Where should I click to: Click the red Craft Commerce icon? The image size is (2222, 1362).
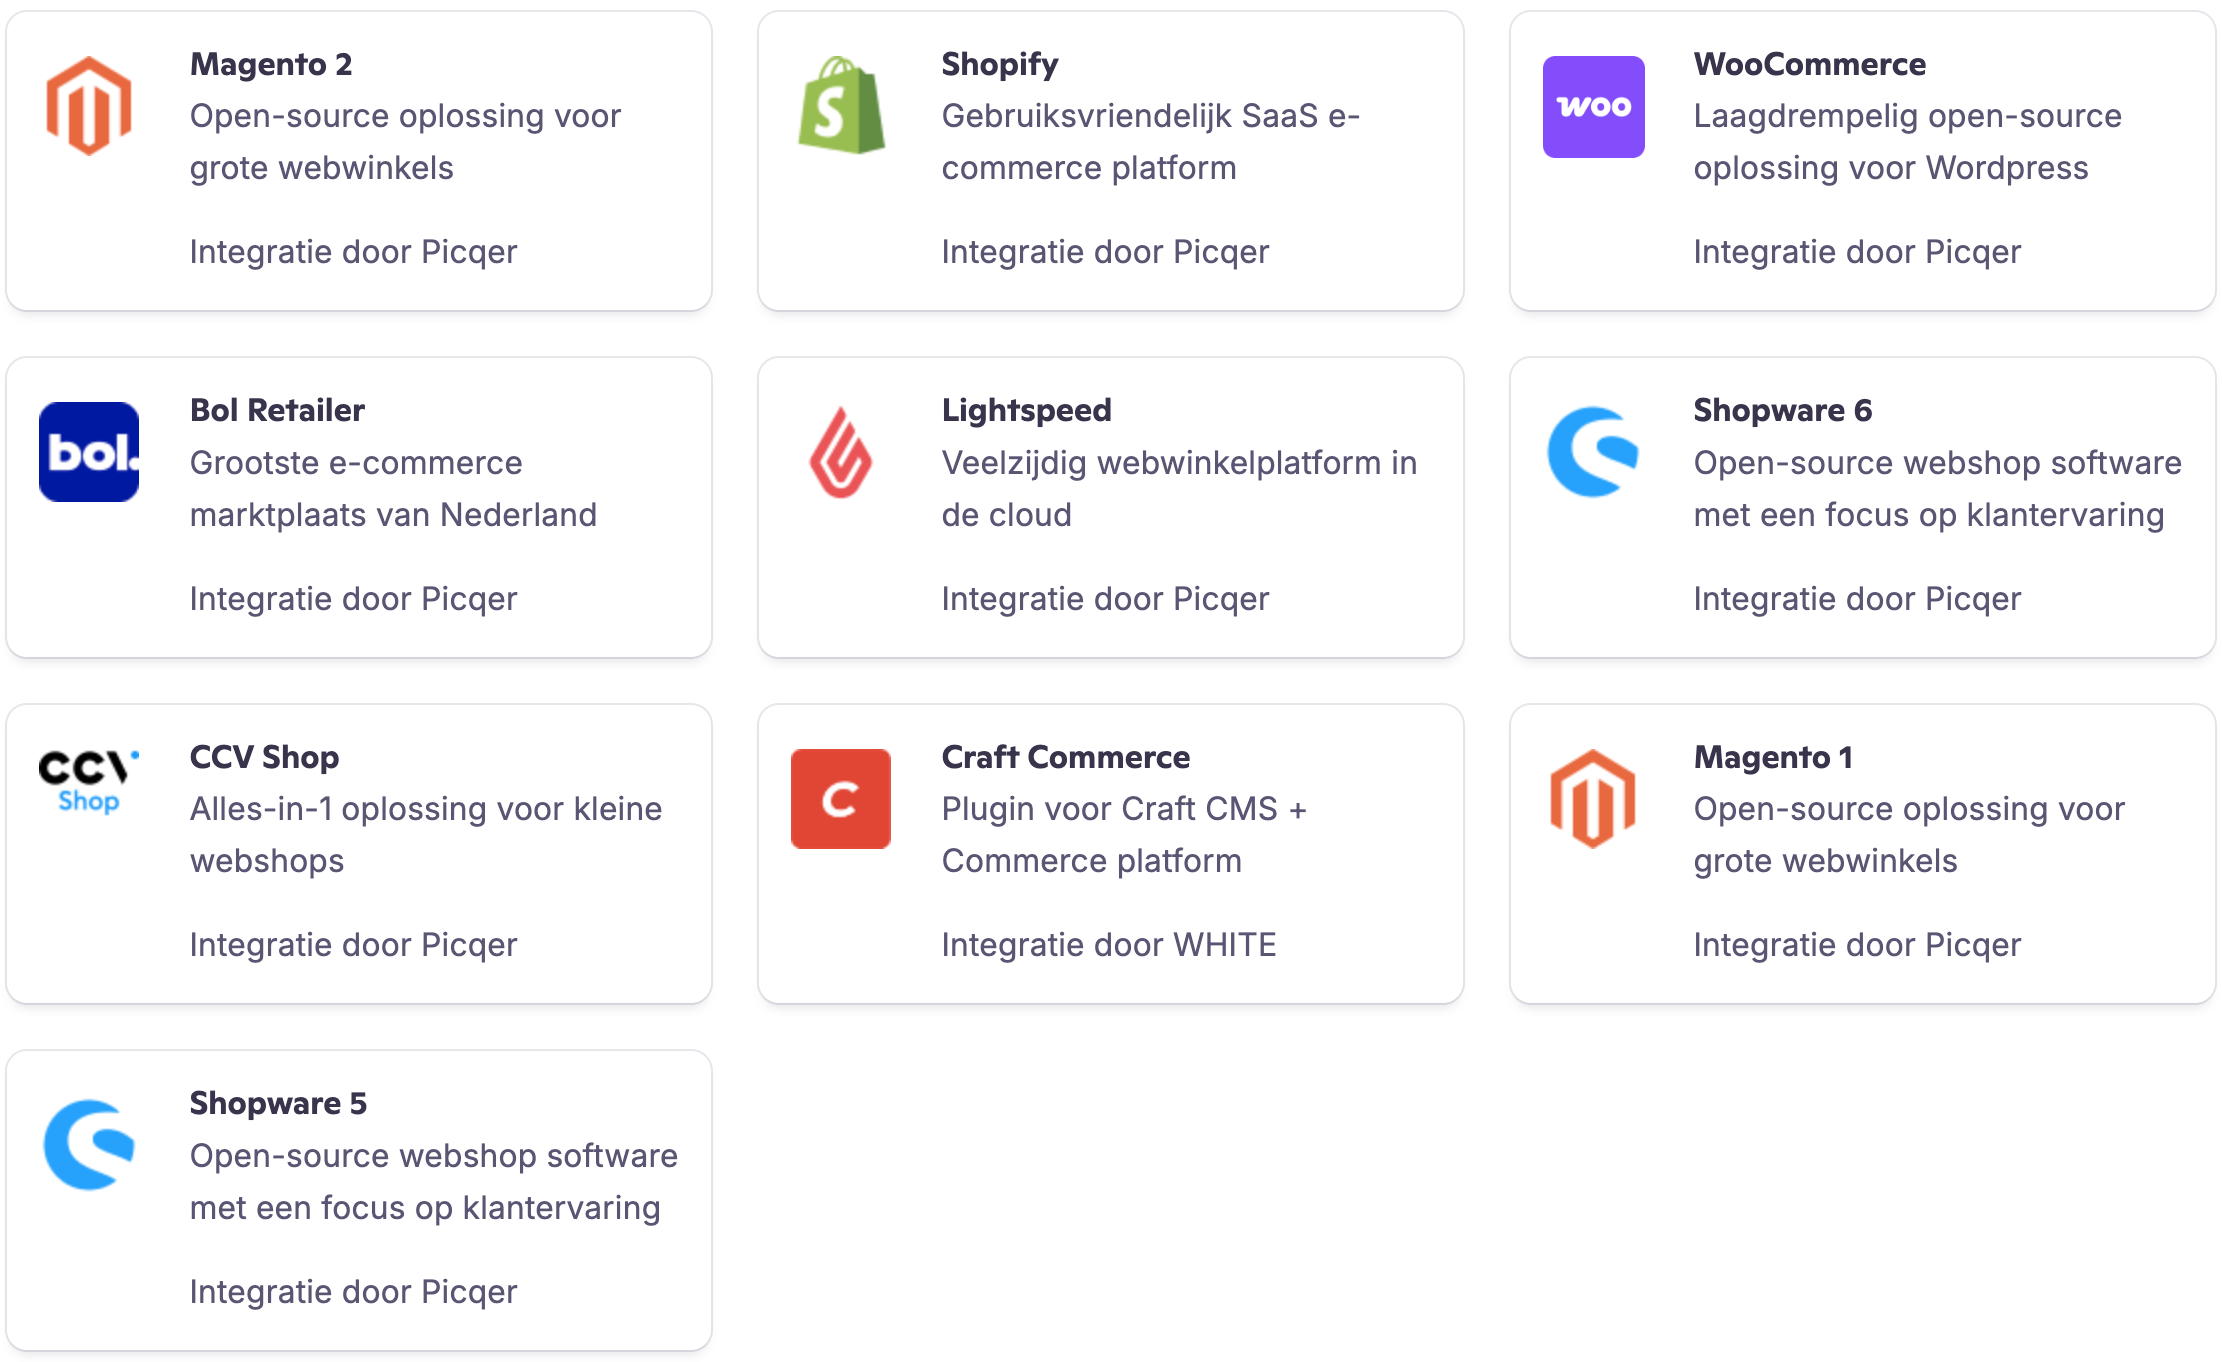(x=841, y=798)
